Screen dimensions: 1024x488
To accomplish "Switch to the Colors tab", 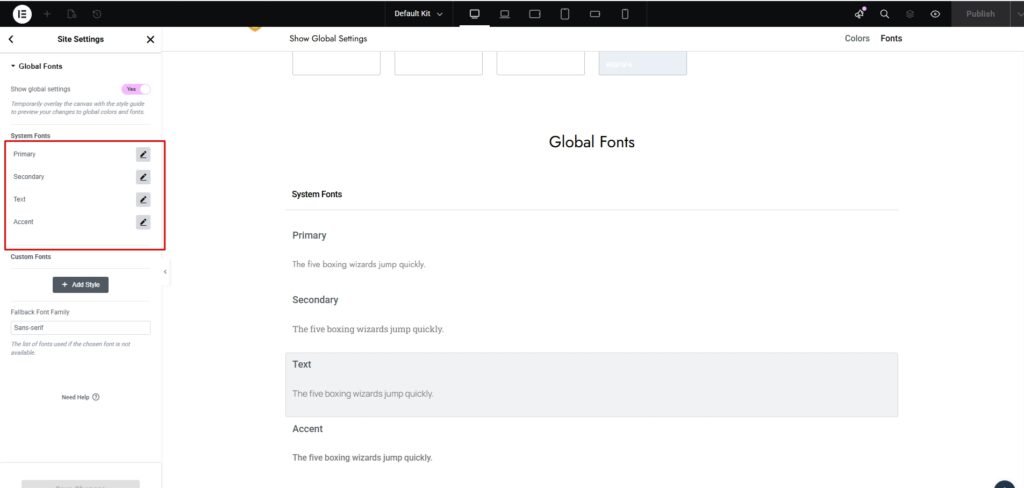I will coord(856,39).
